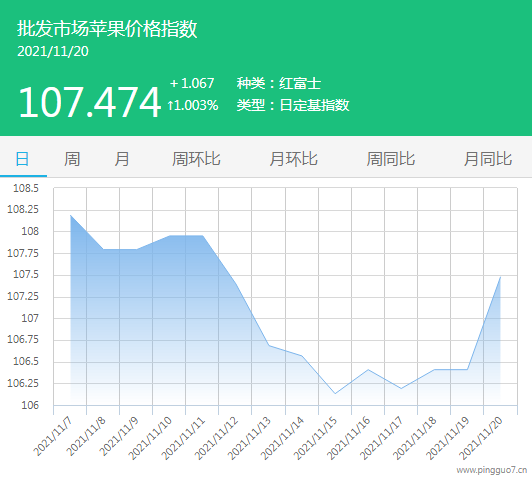Click the 108.5 y-axis label
The height and width of the screenshot is (480, 532).
26,188
